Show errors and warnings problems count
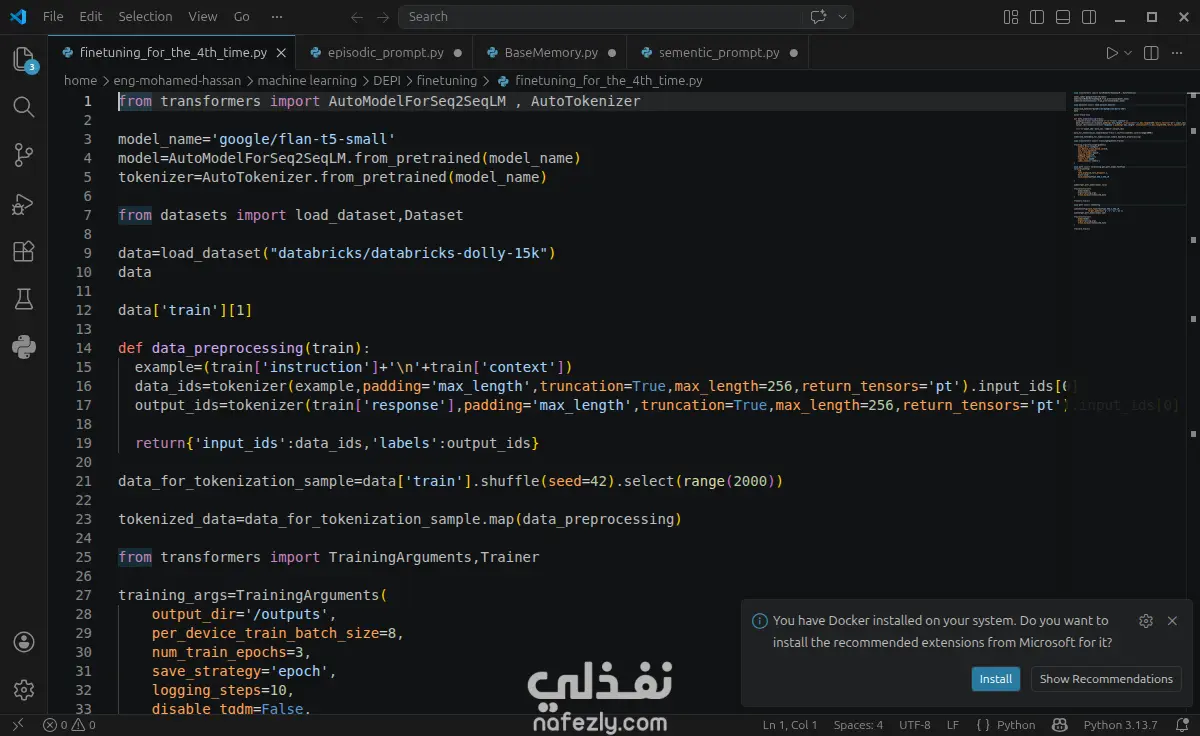Viewport: 1200px width, 736px height. 69,725
